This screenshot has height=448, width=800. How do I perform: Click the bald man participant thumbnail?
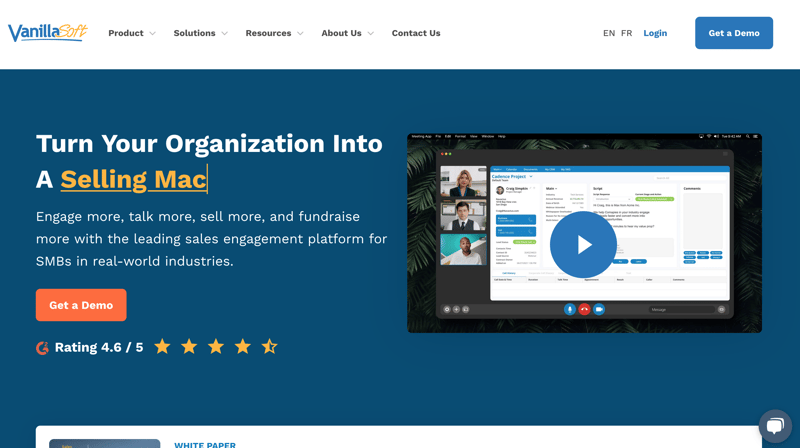pyautogui.click(x=463, y=250)
